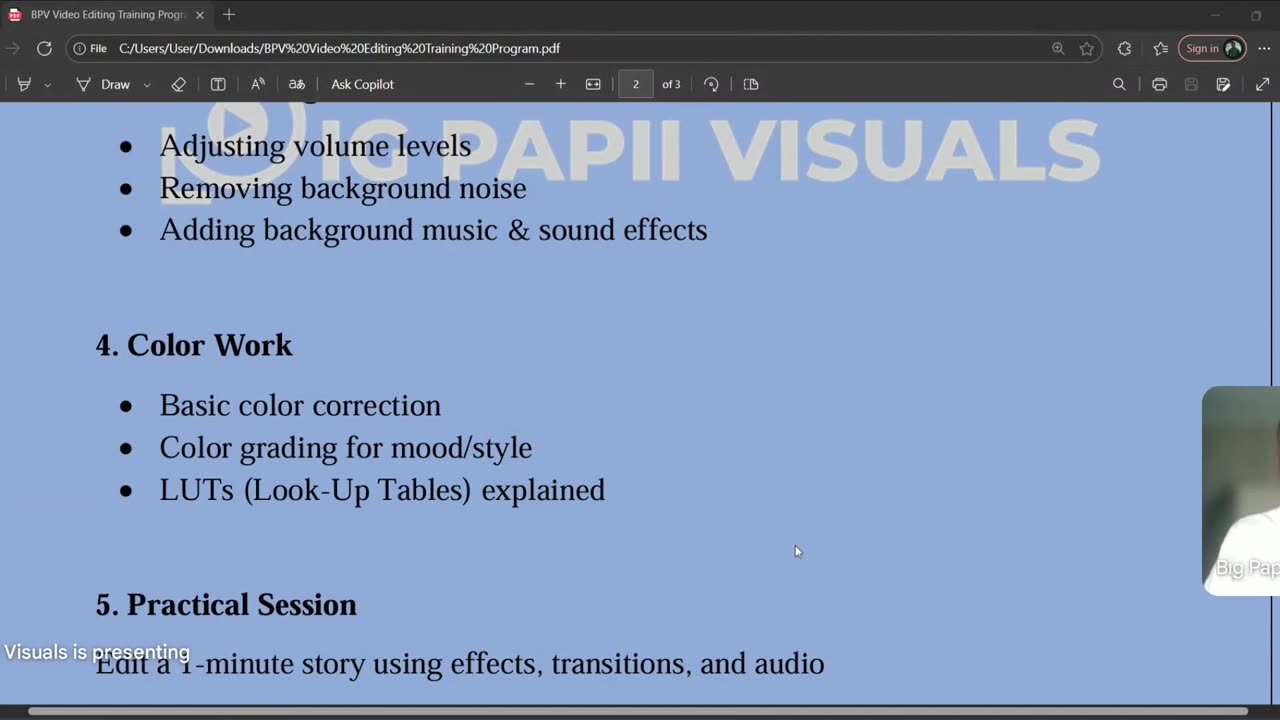1280x720 pixels.
Task: Open Settings and more menu
Action: click(1264, 48)
